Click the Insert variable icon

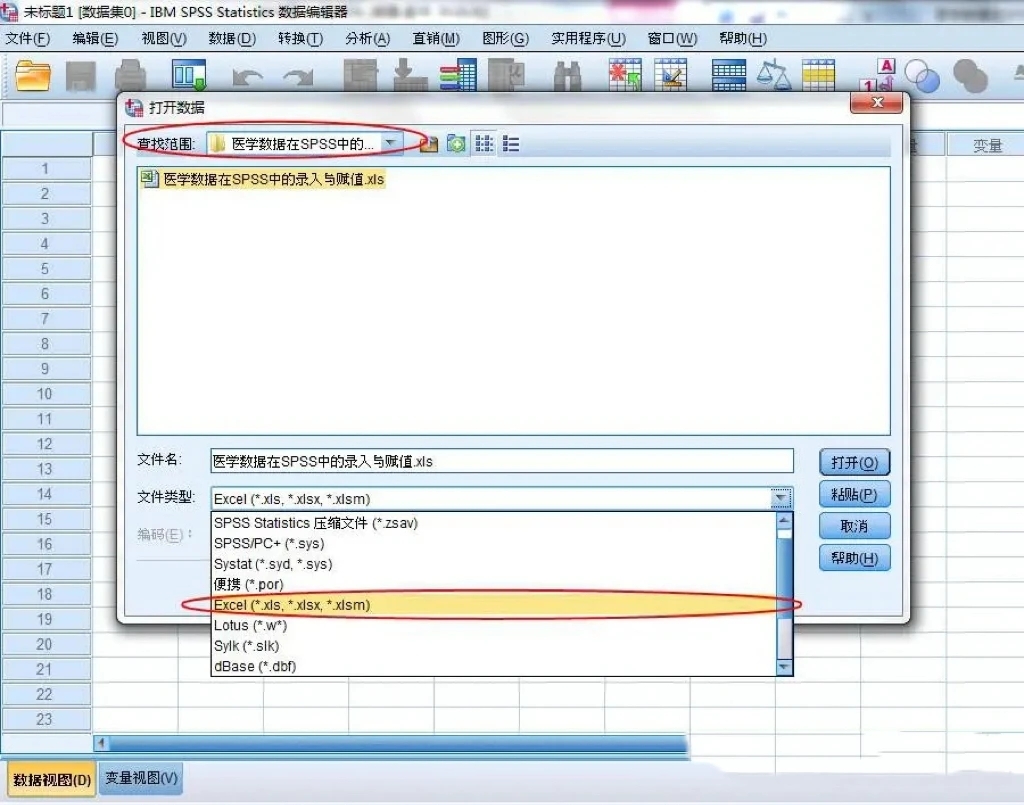[671, 75]
